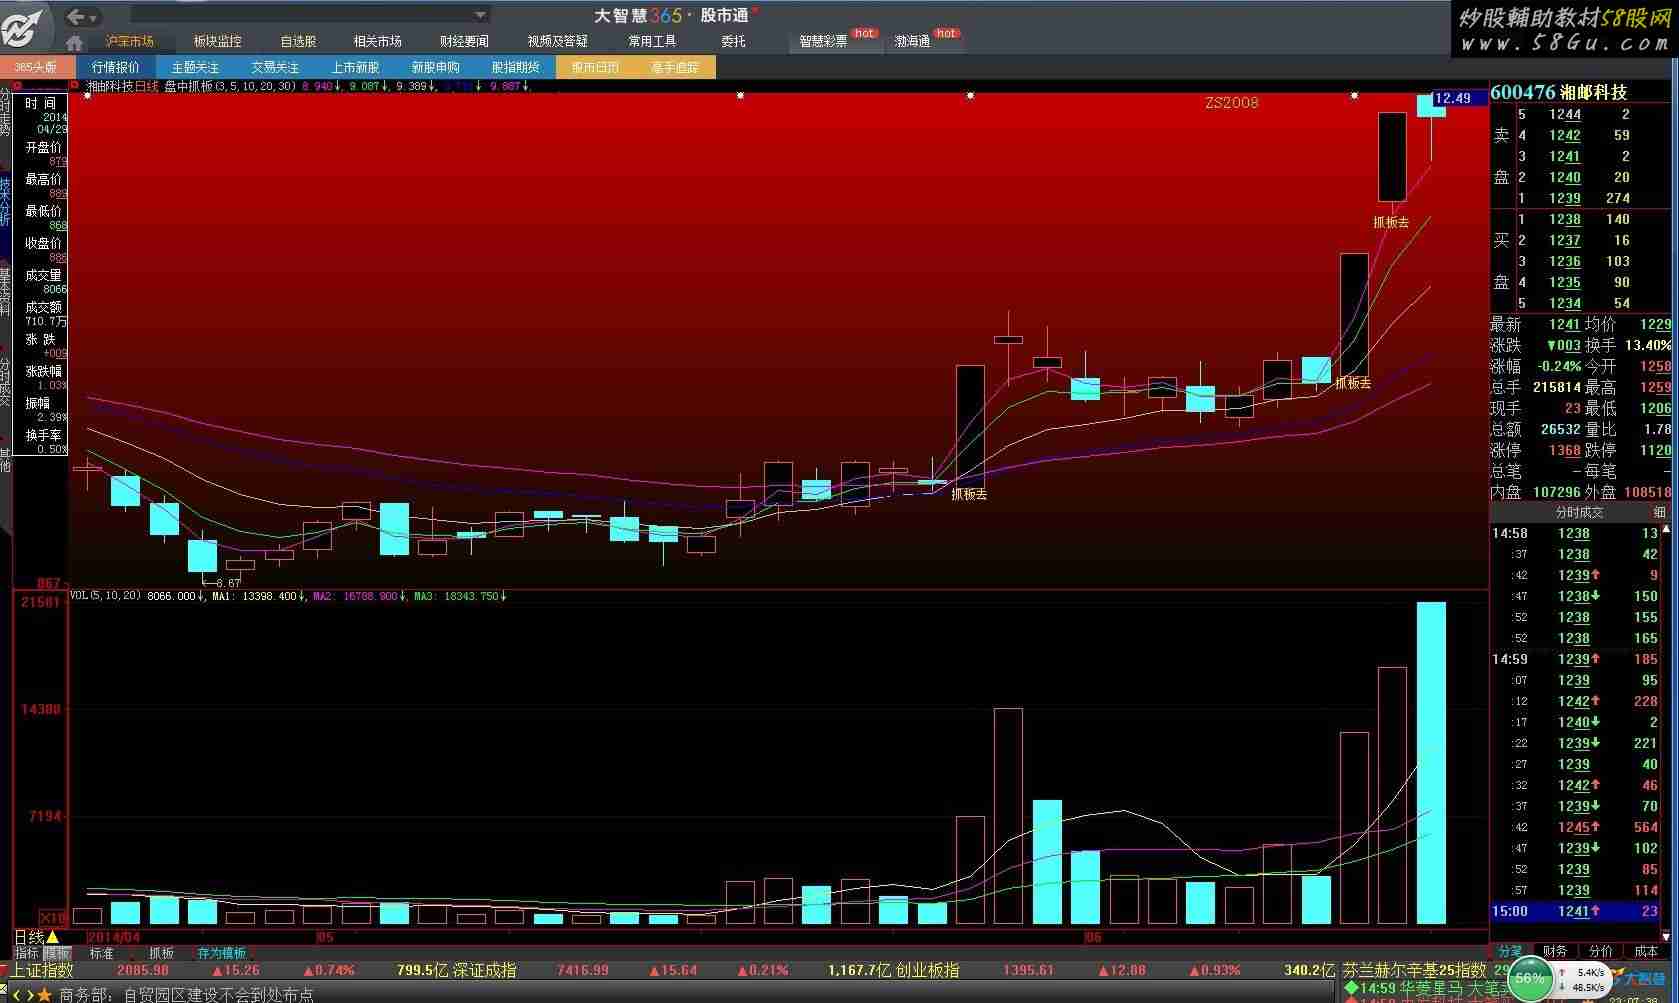Select the 交易关注 tab
This screenshot has height=1003, width=1679.
coord(275,67)
